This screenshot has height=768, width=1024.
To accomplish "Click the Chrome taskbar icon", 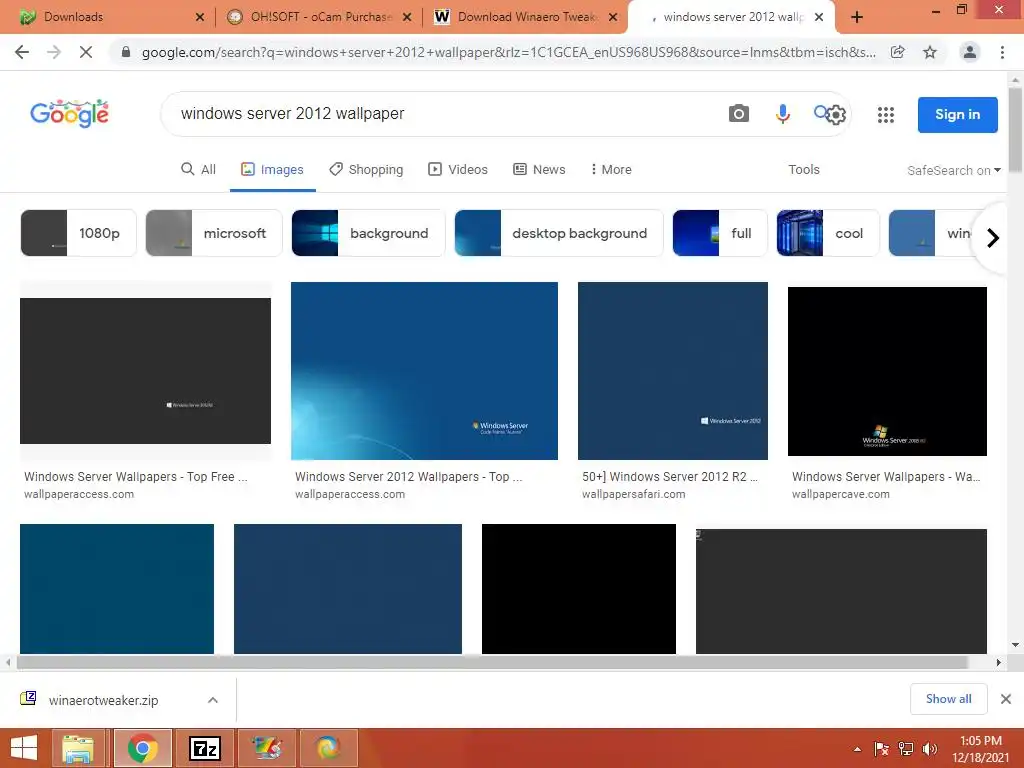I will point(142,748).
